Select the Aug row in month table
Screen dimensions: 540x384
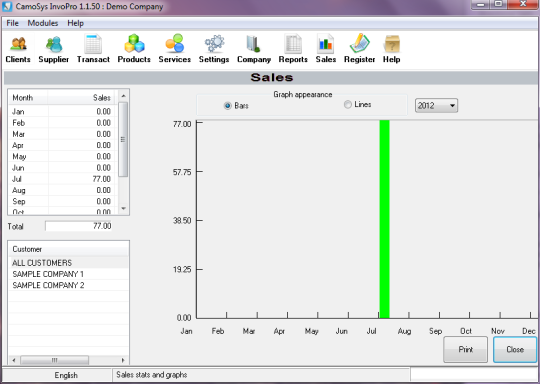[x=62, y=190]
